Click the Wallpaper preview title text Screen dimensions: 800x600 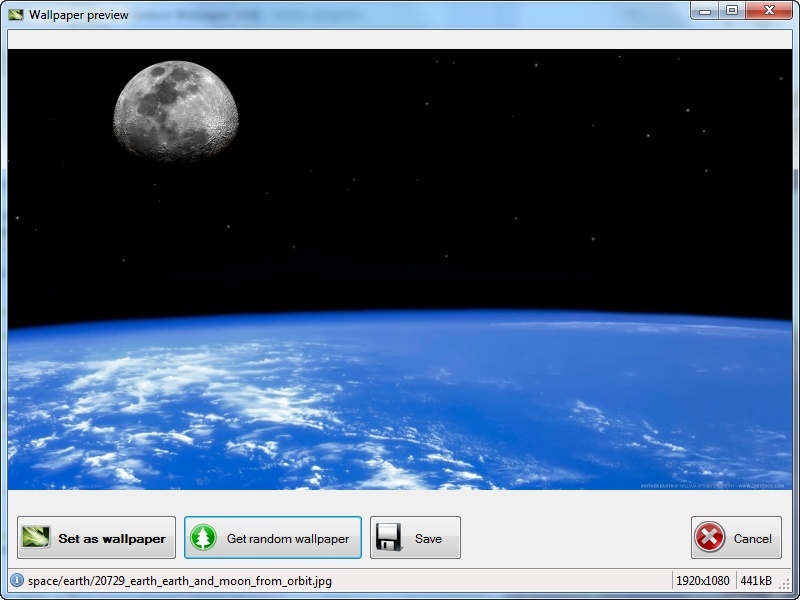79,15
